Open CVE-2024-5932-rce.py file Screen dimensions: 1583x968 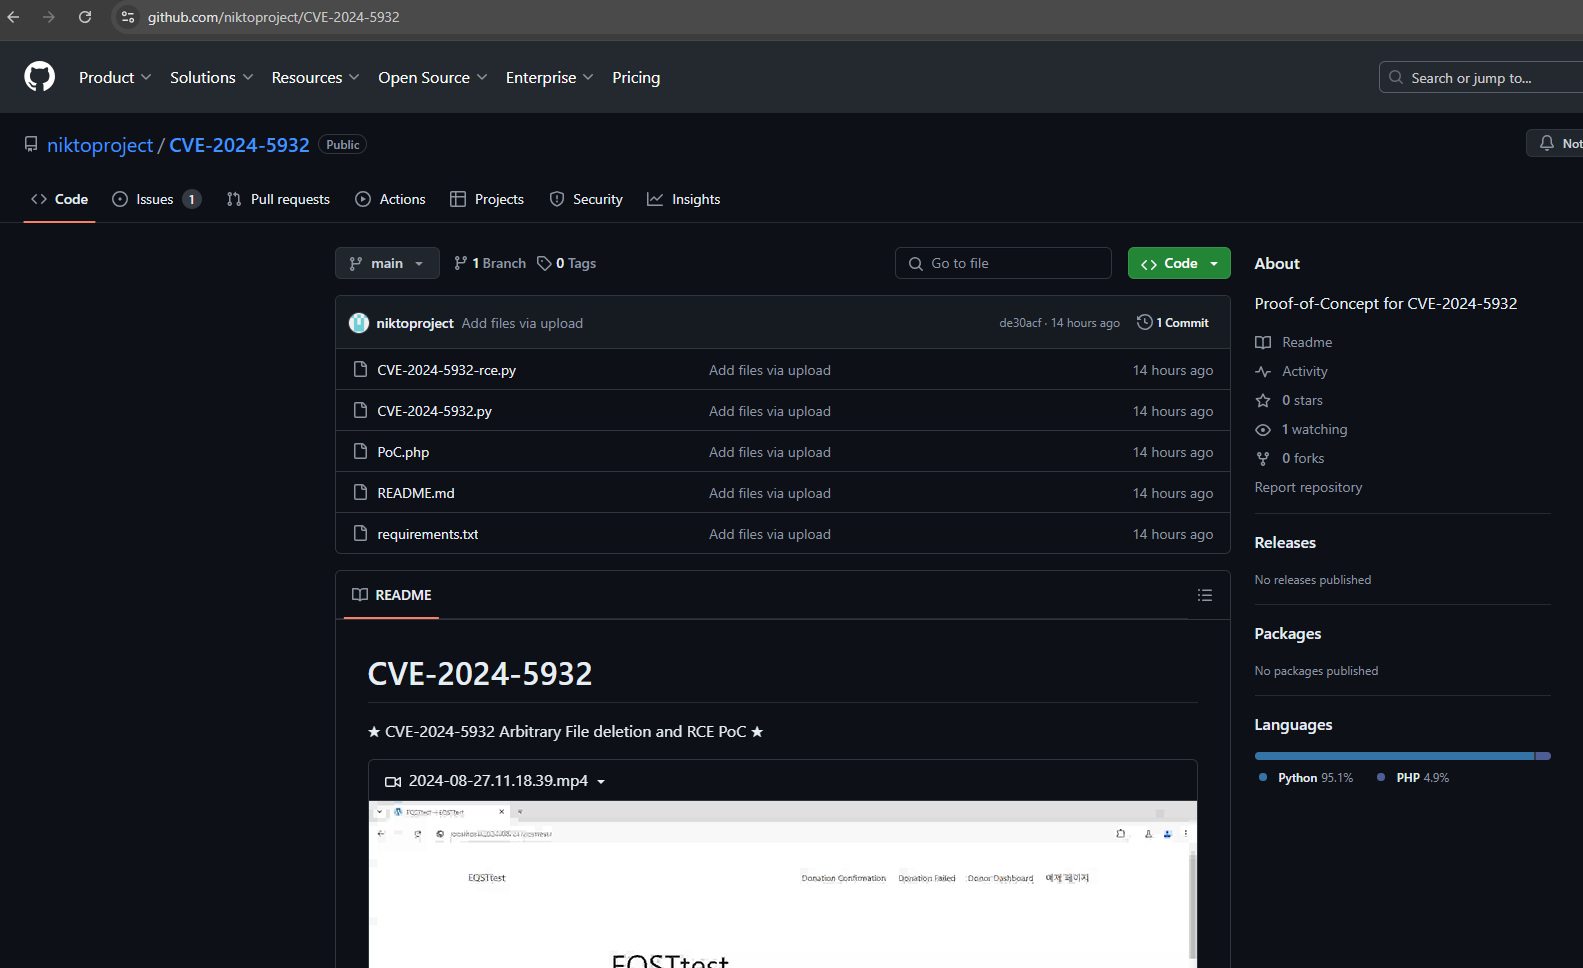point(447,370)
